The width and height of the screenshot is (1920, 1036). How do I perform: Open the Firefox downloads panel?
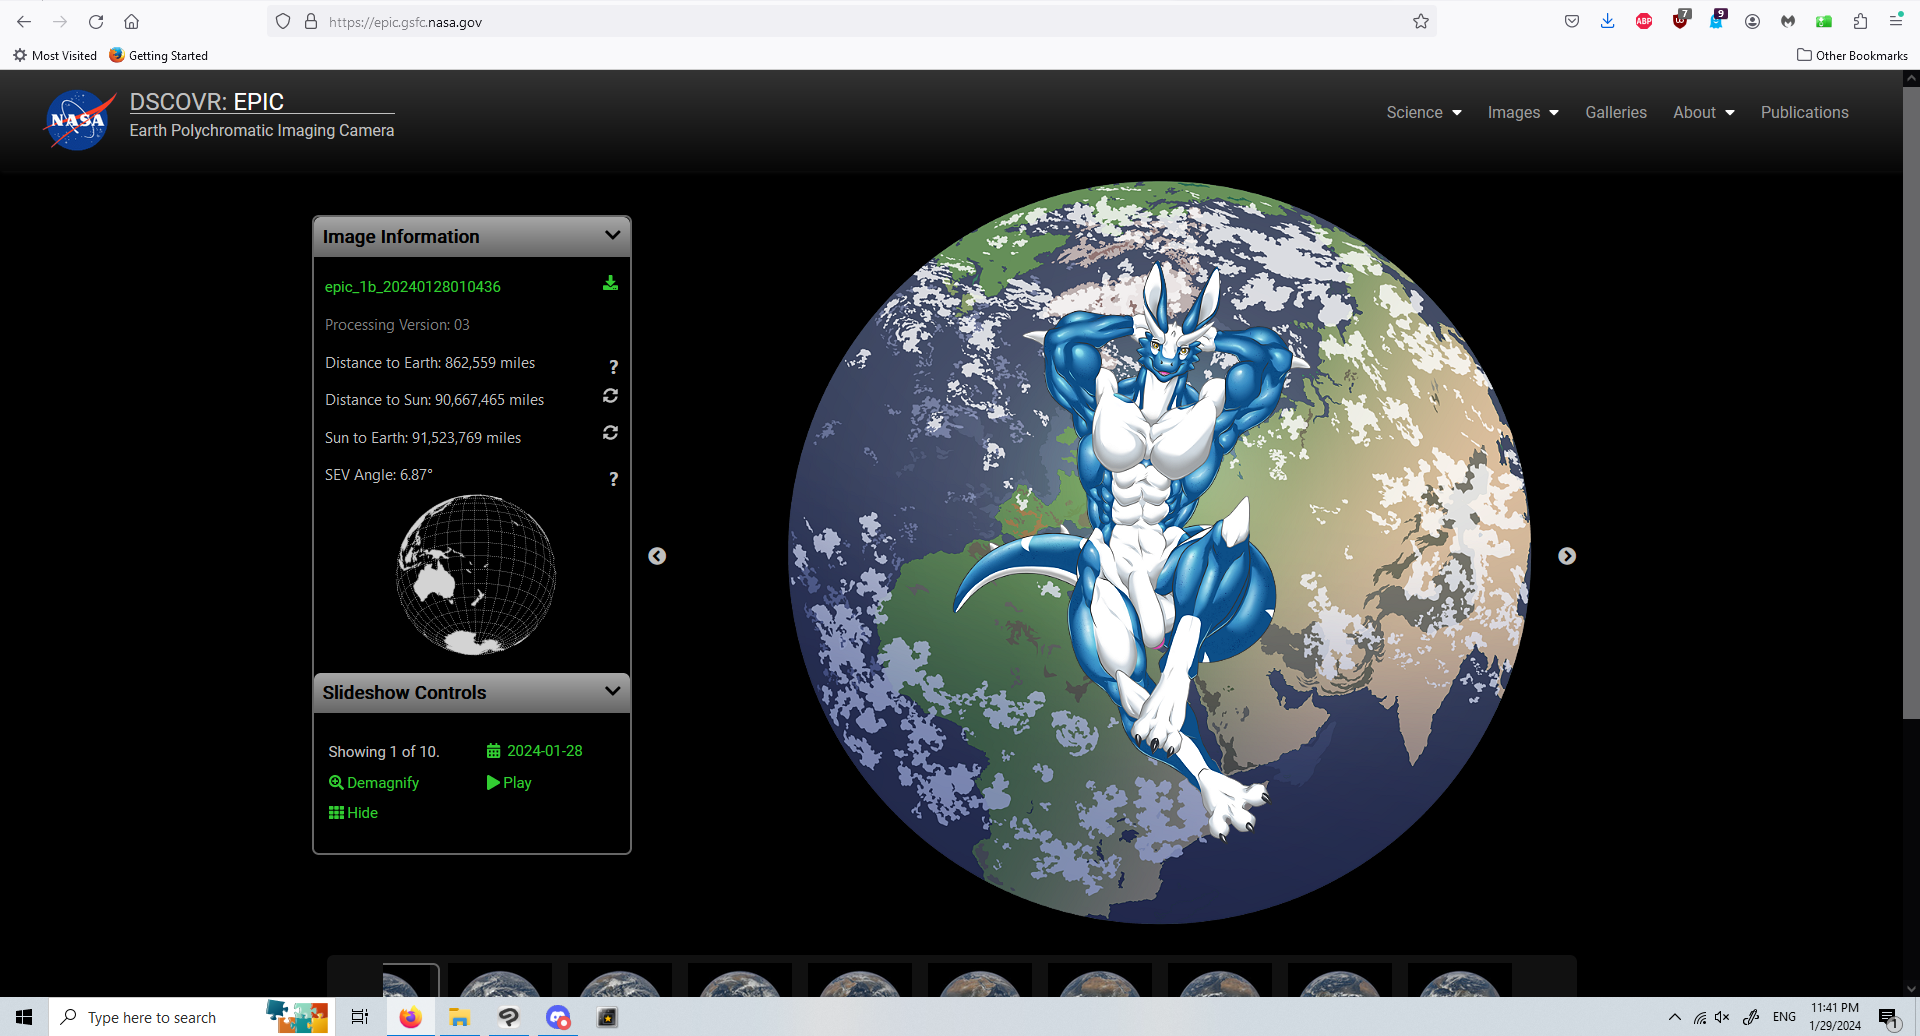(x=1608, y=21)
